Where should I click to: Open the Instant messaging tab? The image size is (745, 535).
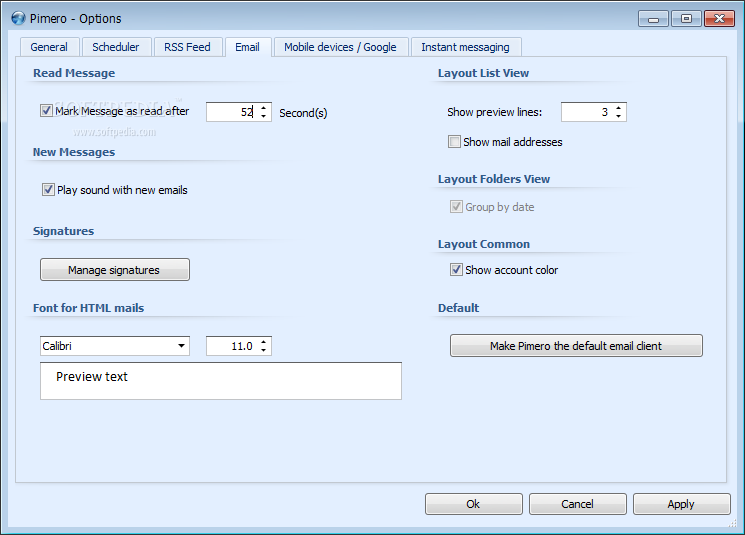tap(465, 47)
